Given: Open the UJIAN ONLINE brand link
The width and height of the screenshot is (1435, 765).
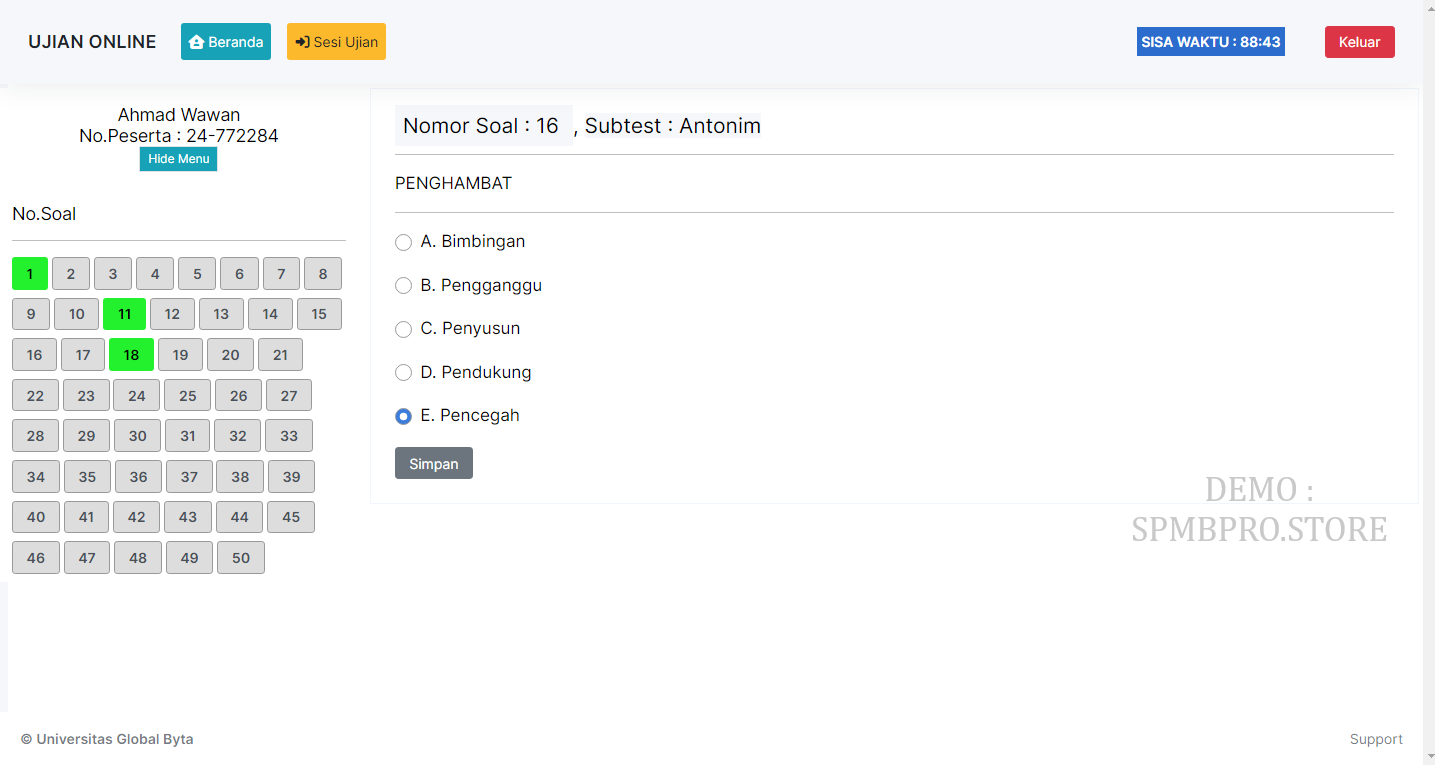Looking at the screenshot, I should (x=92, y=42).
